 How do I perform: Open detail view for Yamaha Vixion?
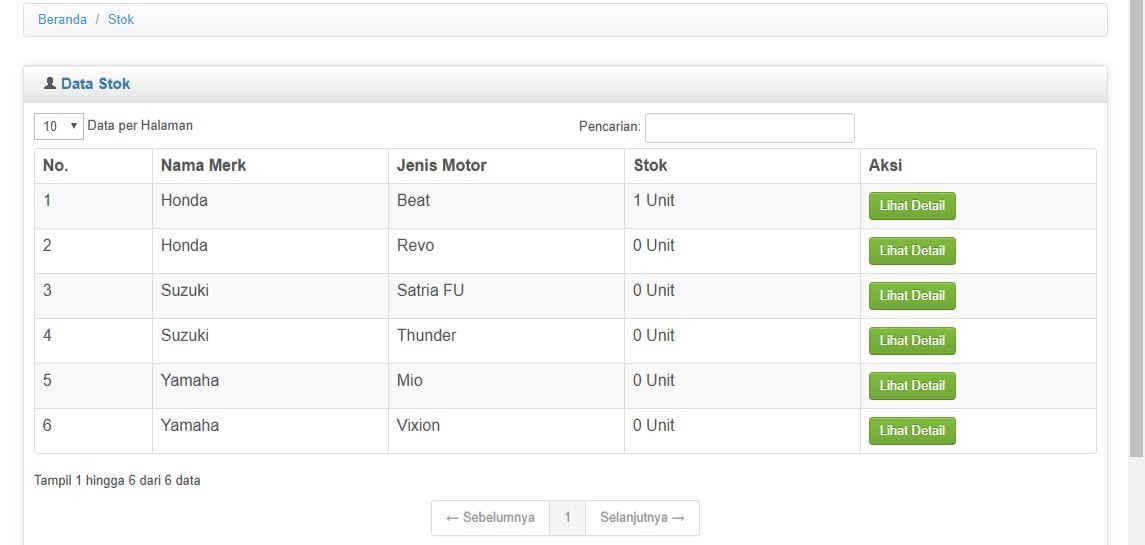pyautogui.click(x=912, y=431)
